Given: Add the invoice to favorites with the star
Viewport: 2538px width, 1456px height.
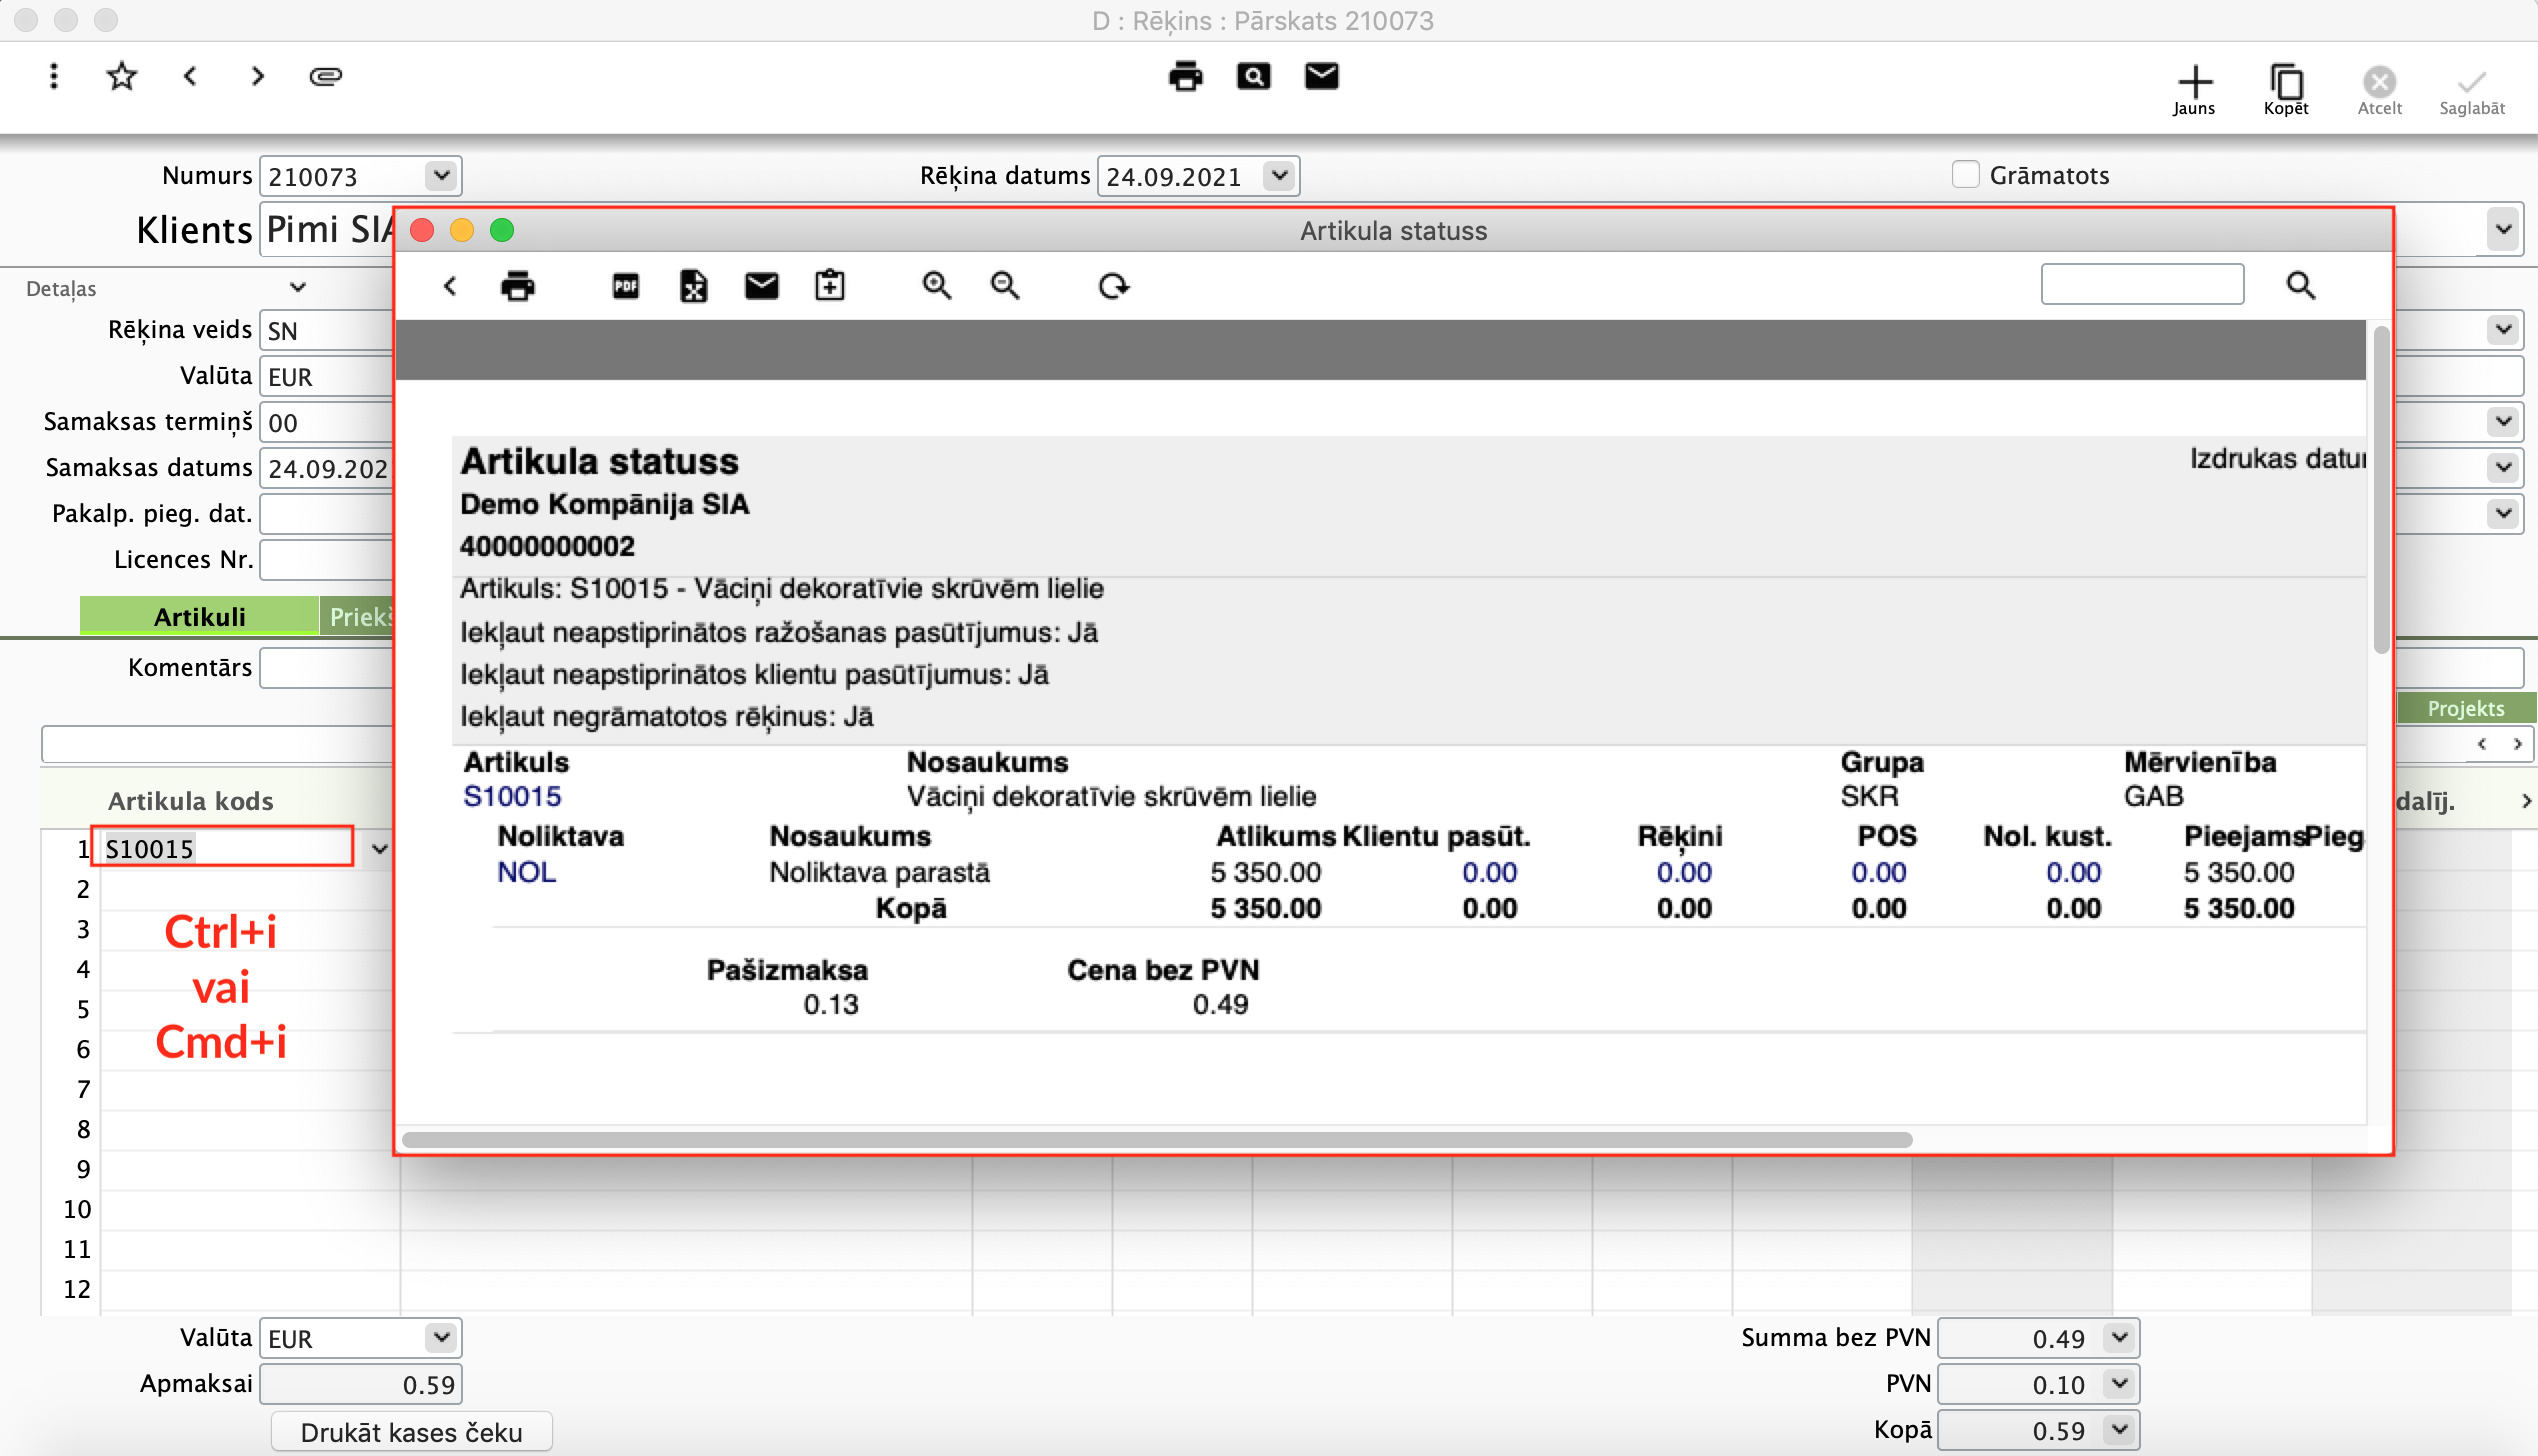Looking at the screenshot, I should [x=122, y=76].
